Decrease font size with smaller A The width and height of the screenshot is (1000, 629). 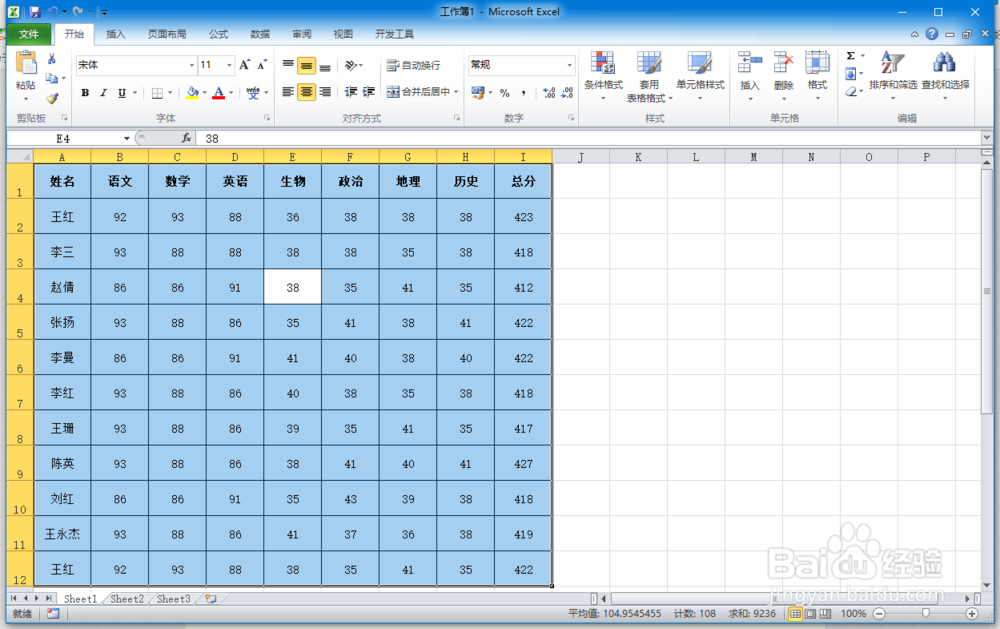click(262, 64)
